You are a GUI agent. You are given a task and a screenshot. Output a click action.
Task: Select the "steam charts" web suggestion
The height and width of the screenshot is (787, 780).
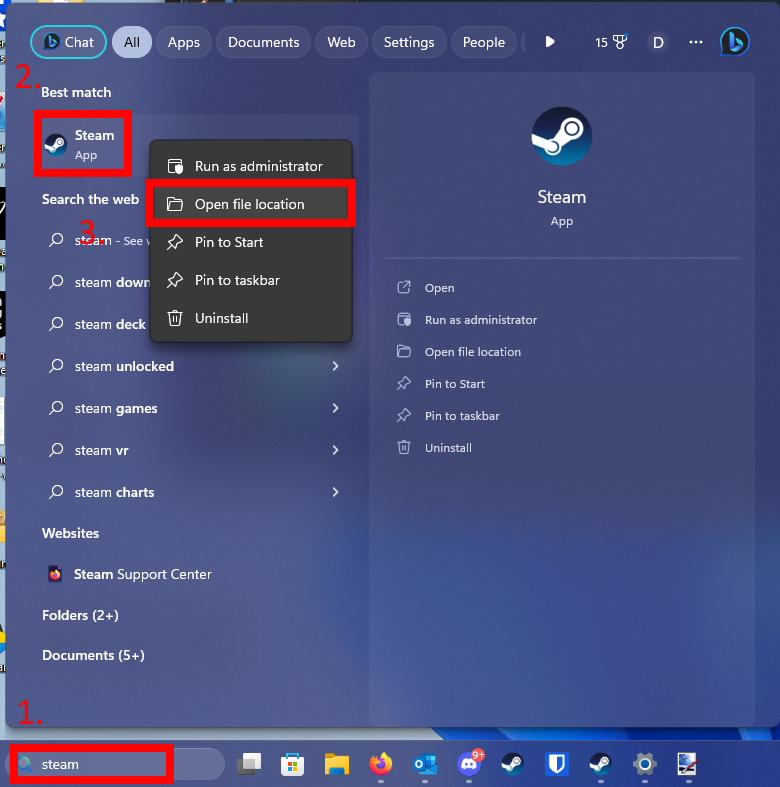(196, 492)
